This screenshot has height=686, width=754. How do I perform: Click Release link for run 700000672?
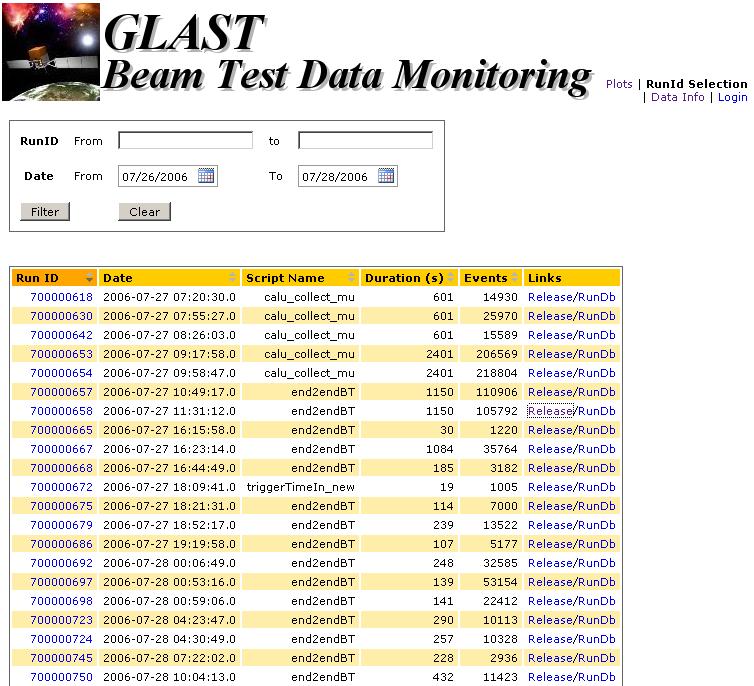[550, 487]
